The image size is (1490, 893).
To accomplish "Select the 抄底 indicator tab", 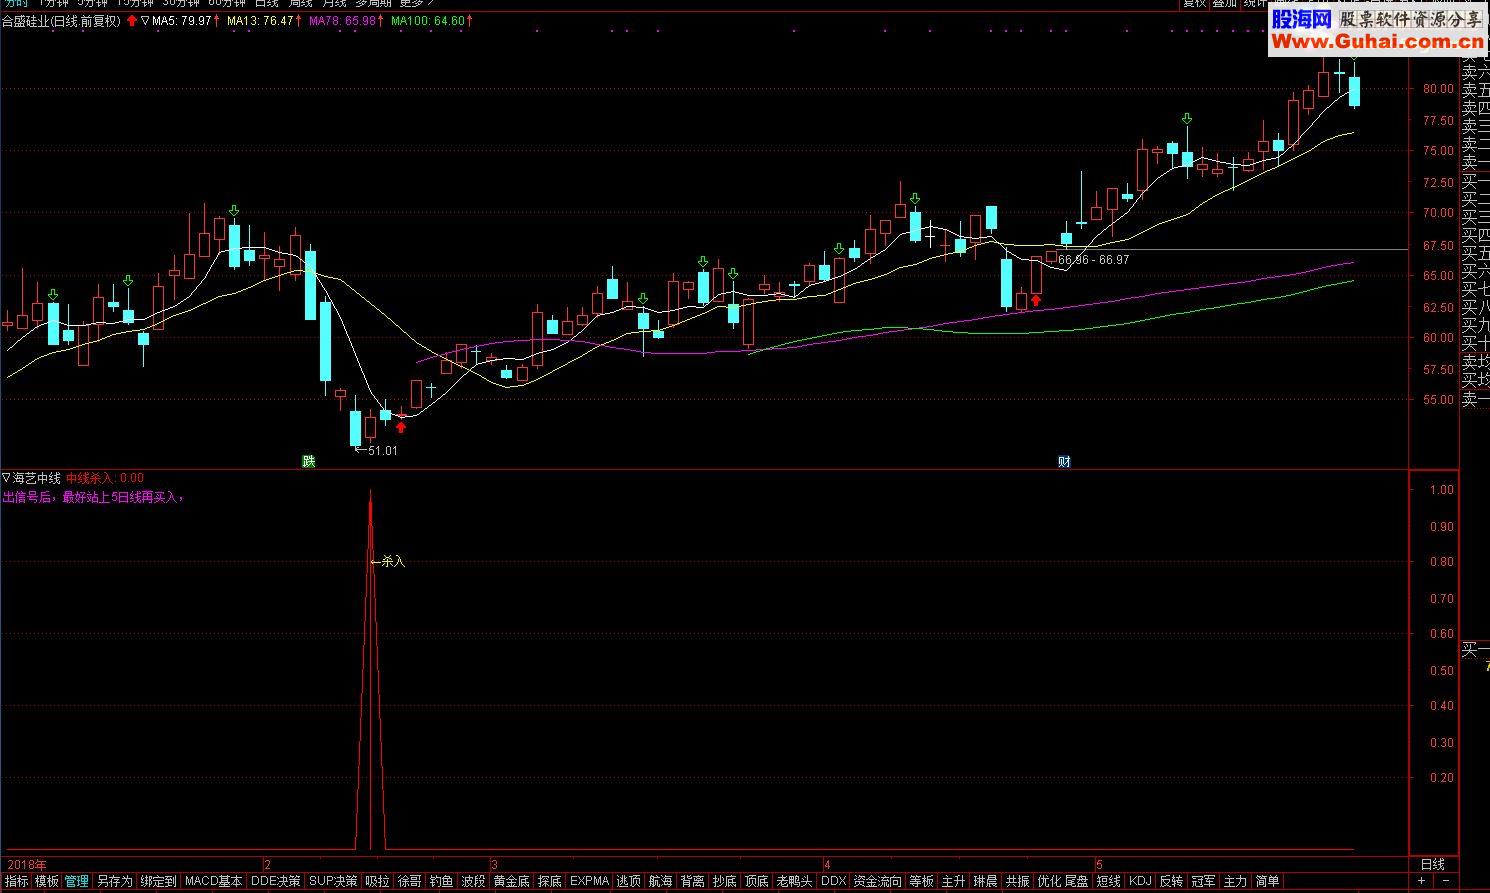I will pos(724,881).
